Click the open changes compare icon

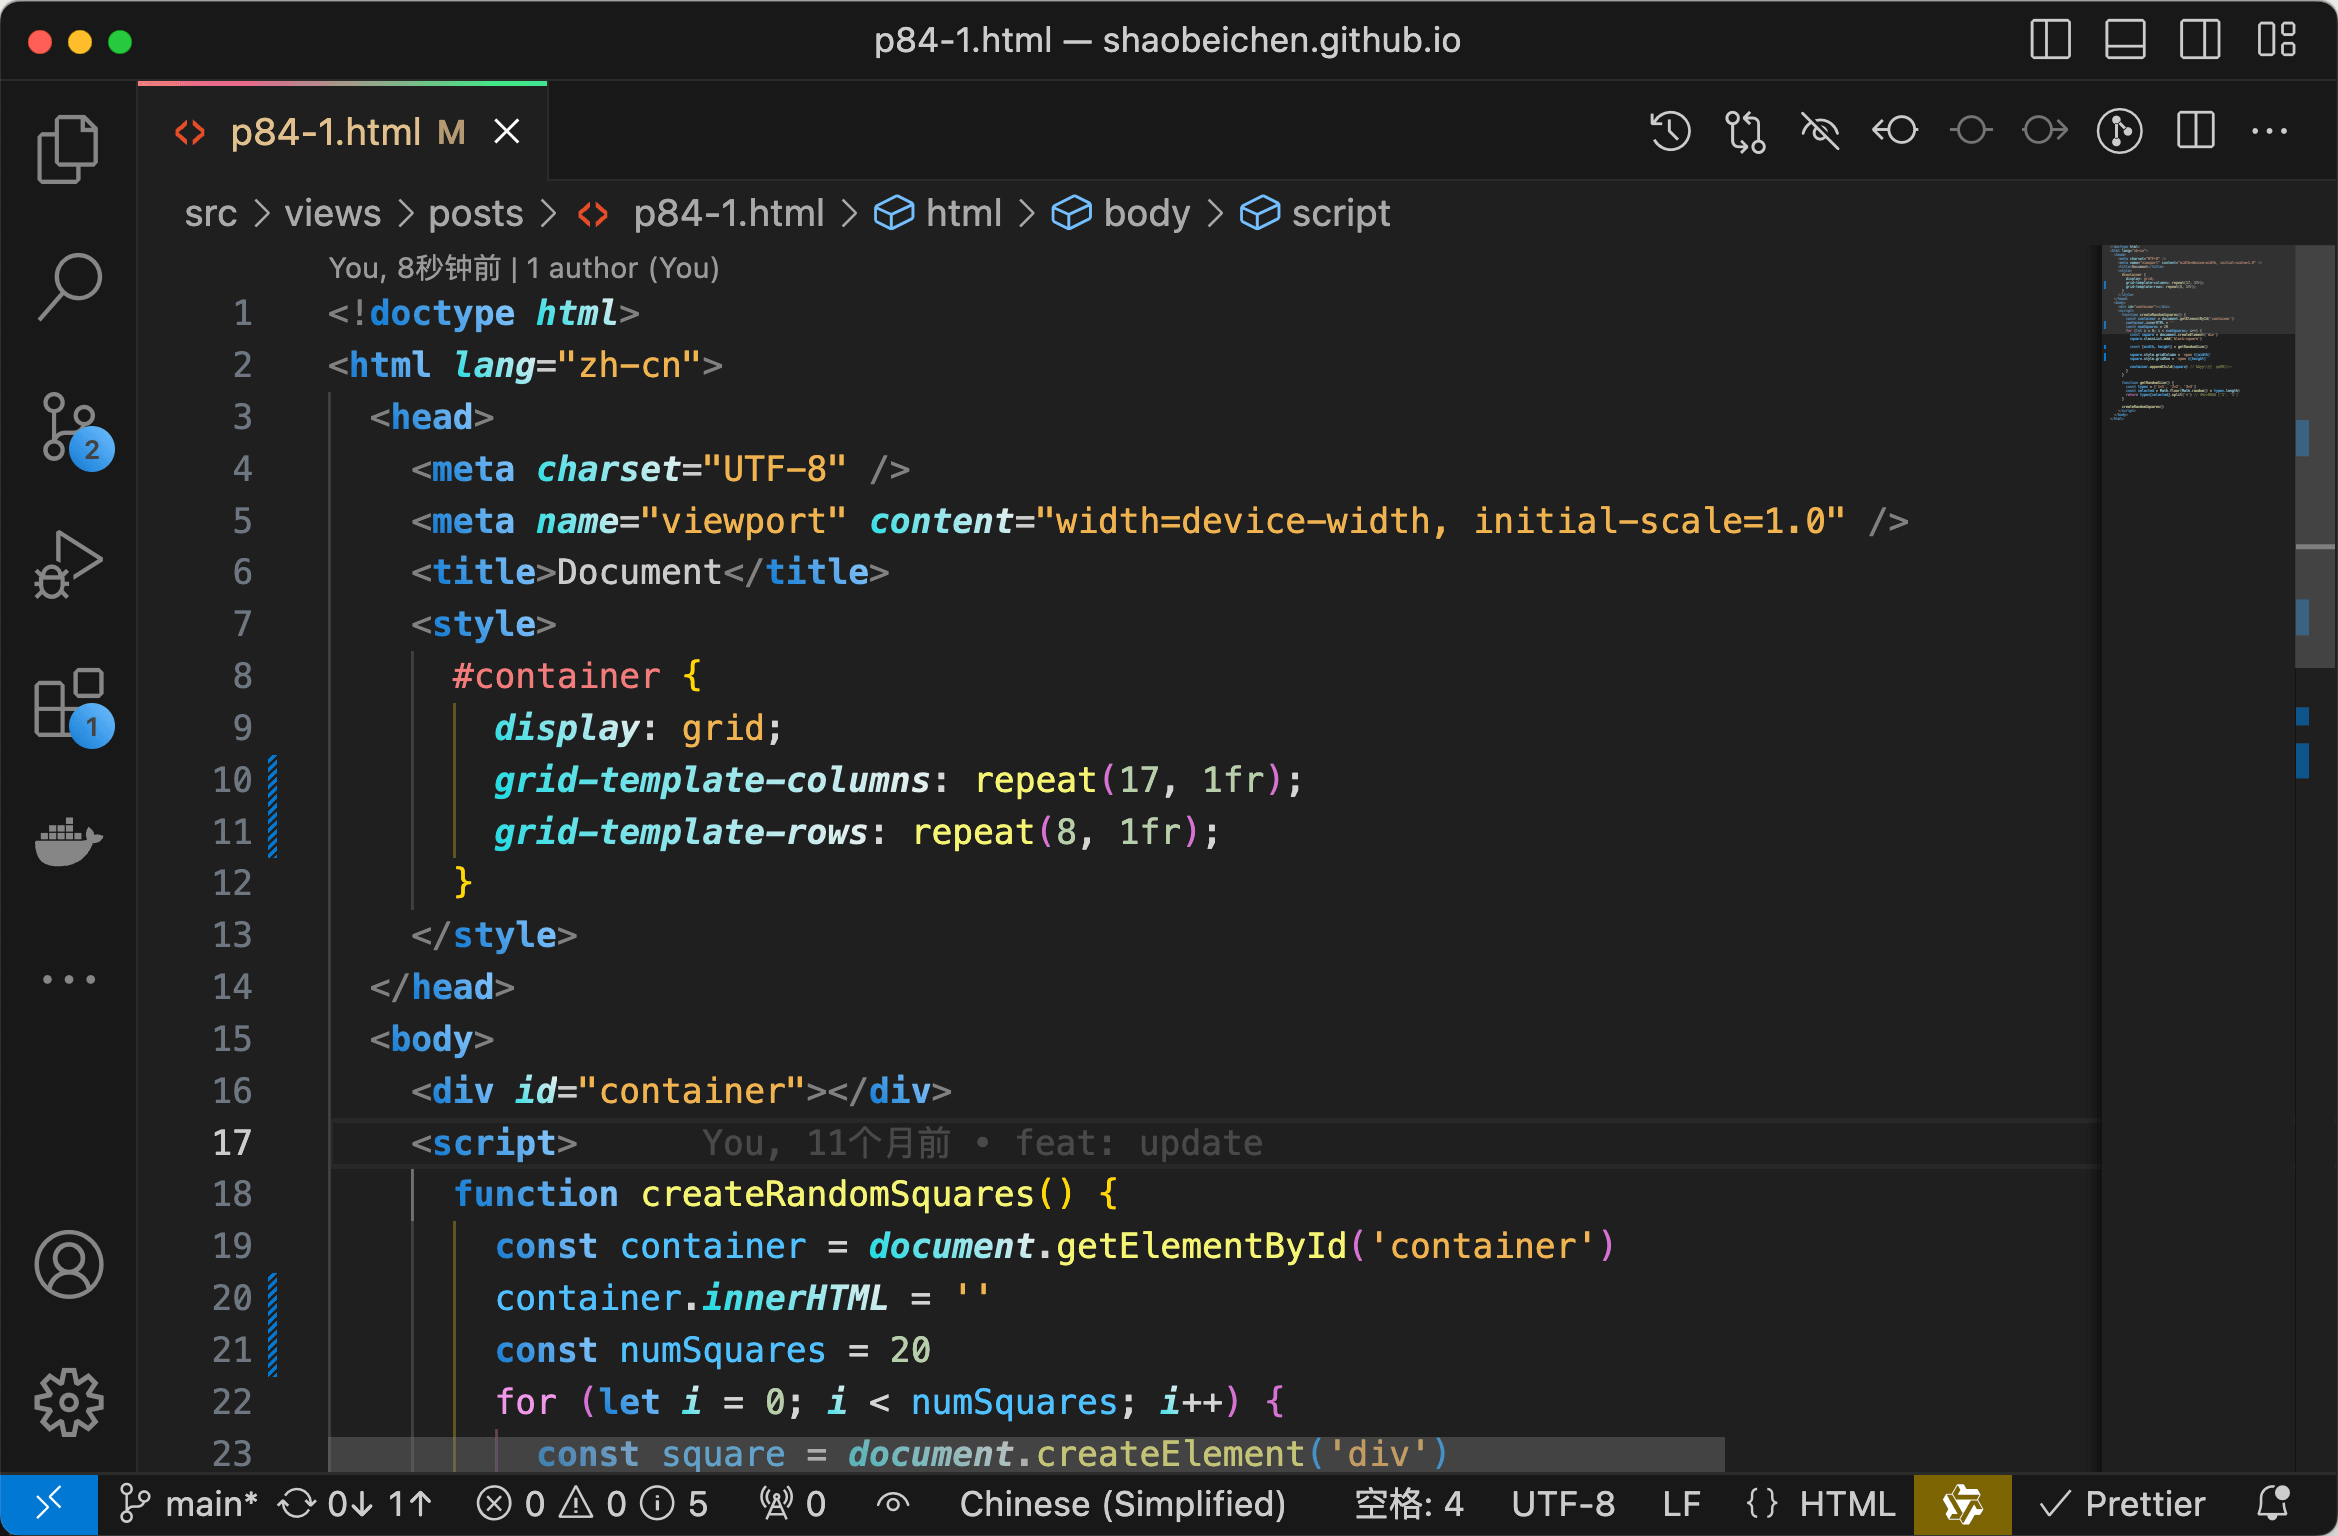click(1745, 131)
